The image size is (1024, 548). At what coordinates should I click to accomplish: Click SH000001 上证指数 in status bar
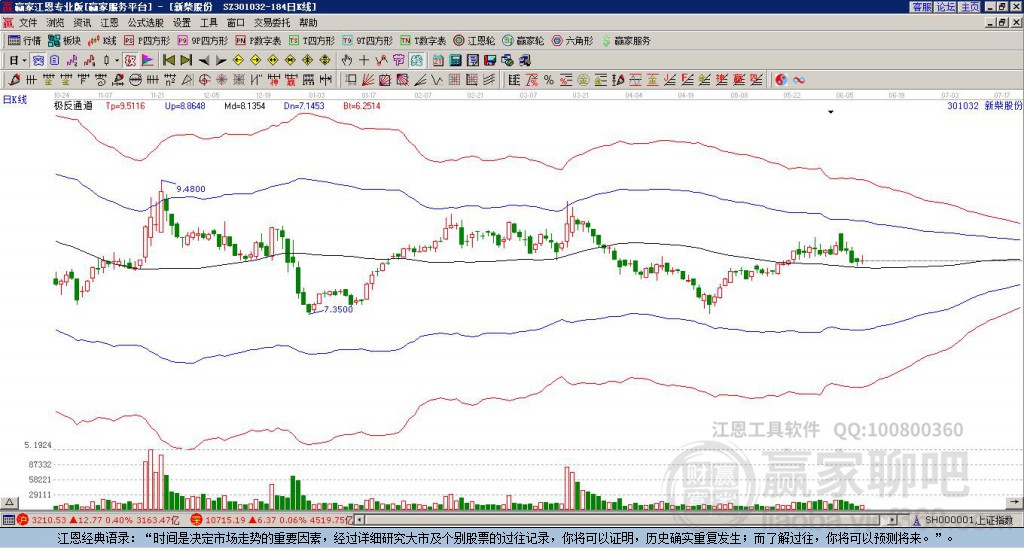[968, 520]
